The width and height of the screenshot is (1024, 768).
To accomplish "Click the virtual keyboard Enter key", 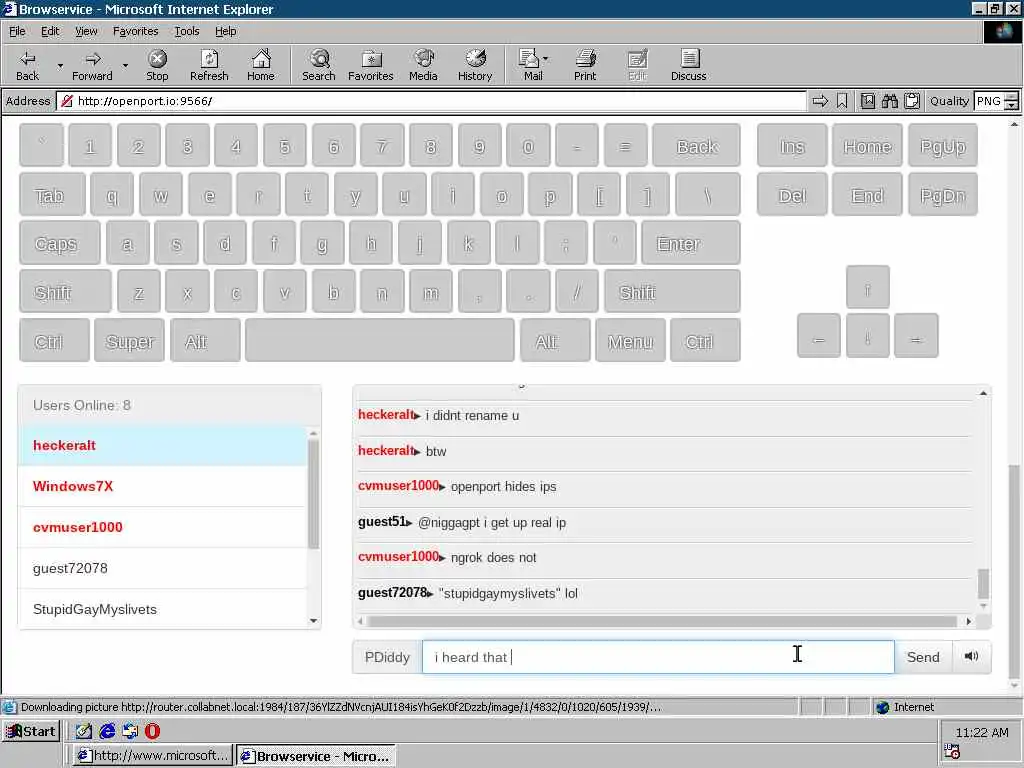I will (x=691, y=243).
